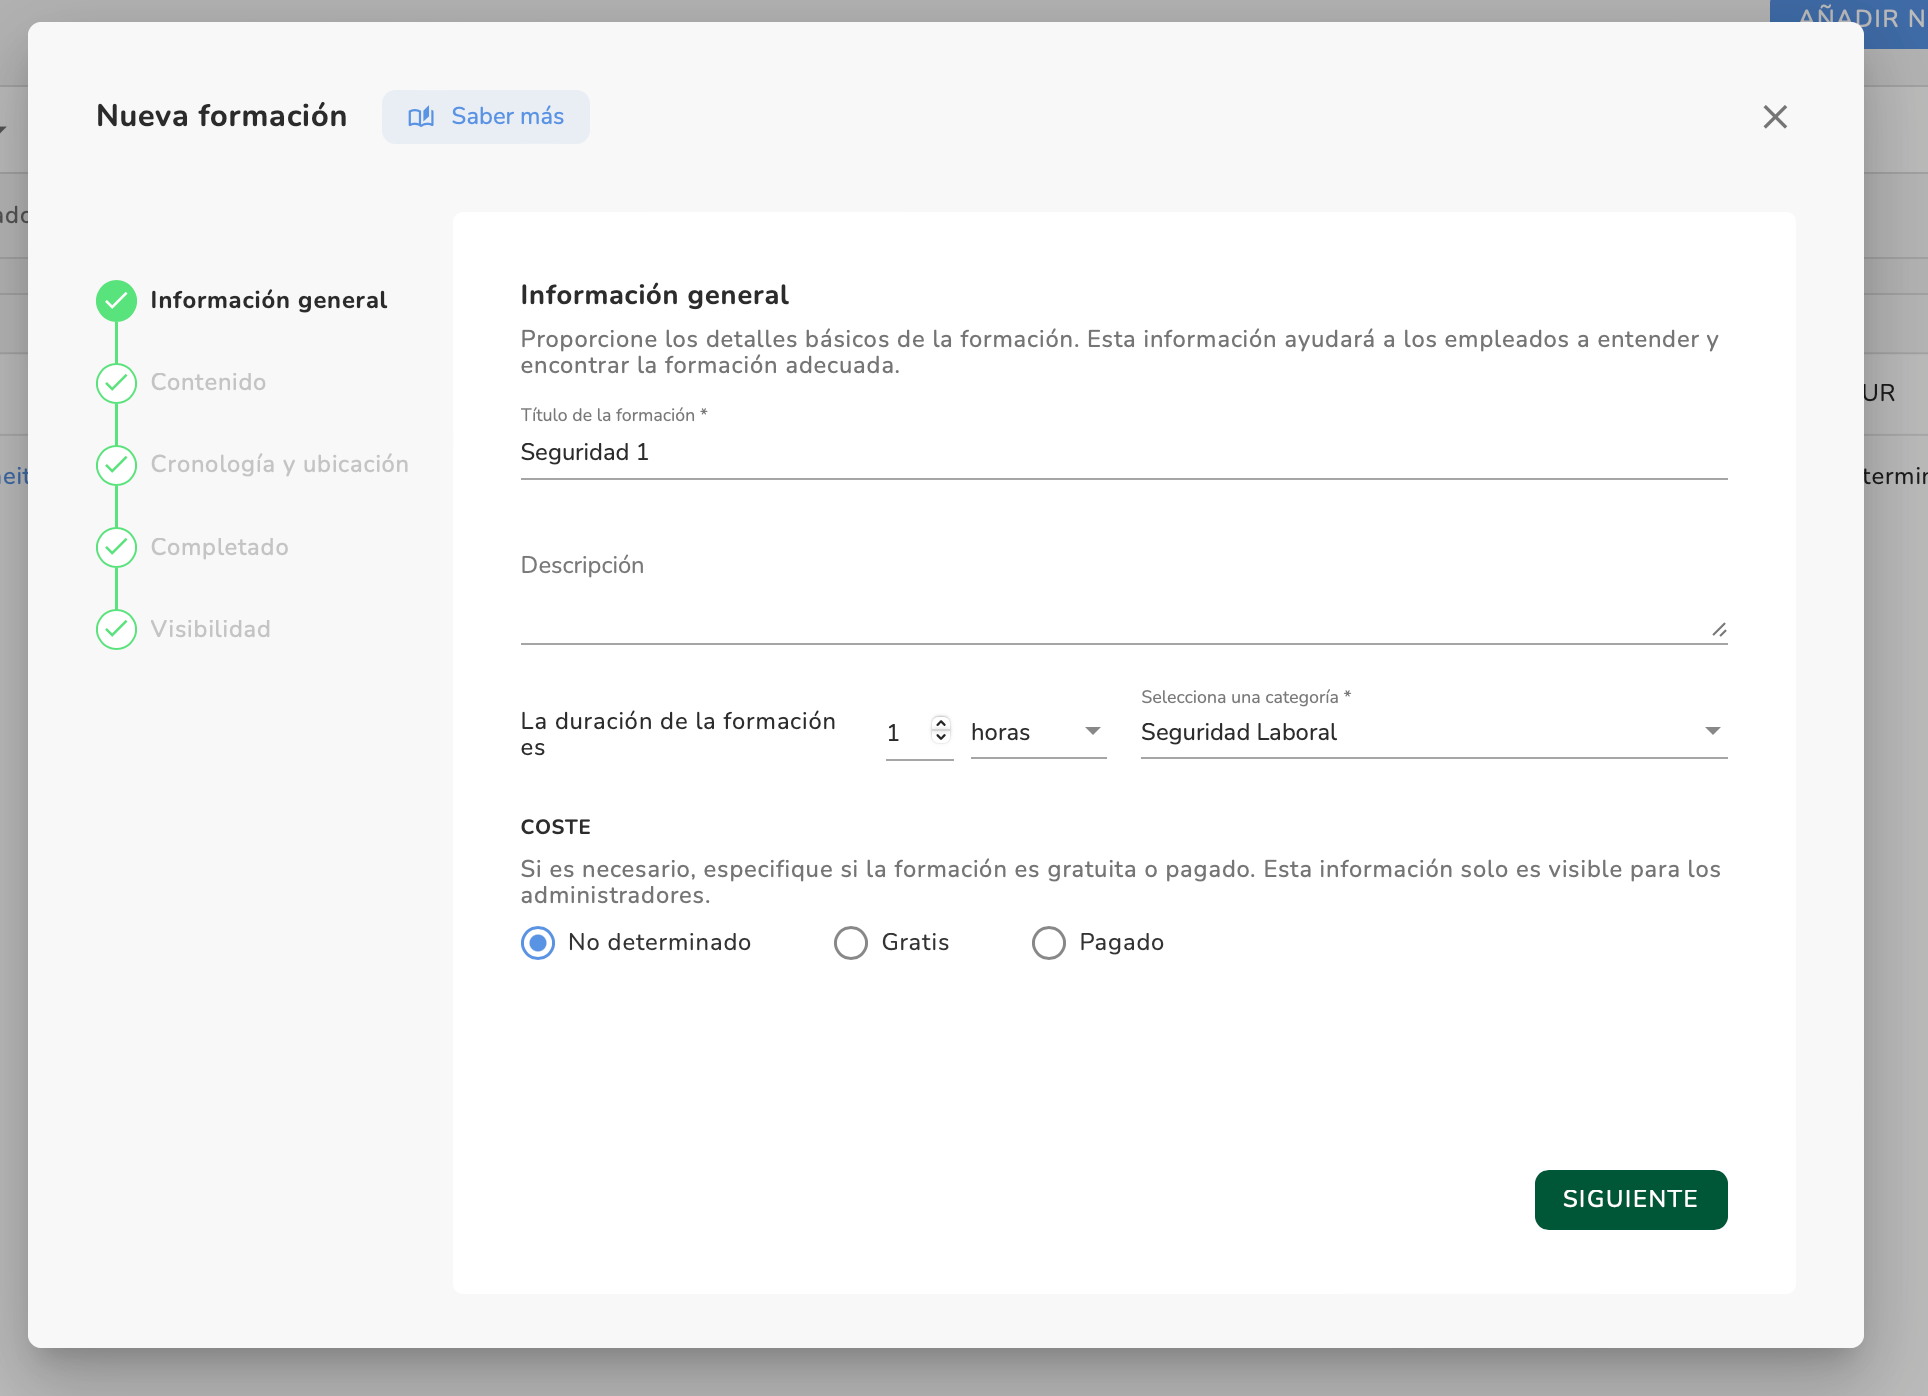
Task: Click the Información general checkmark icon
Action: (x=116, y=301)
